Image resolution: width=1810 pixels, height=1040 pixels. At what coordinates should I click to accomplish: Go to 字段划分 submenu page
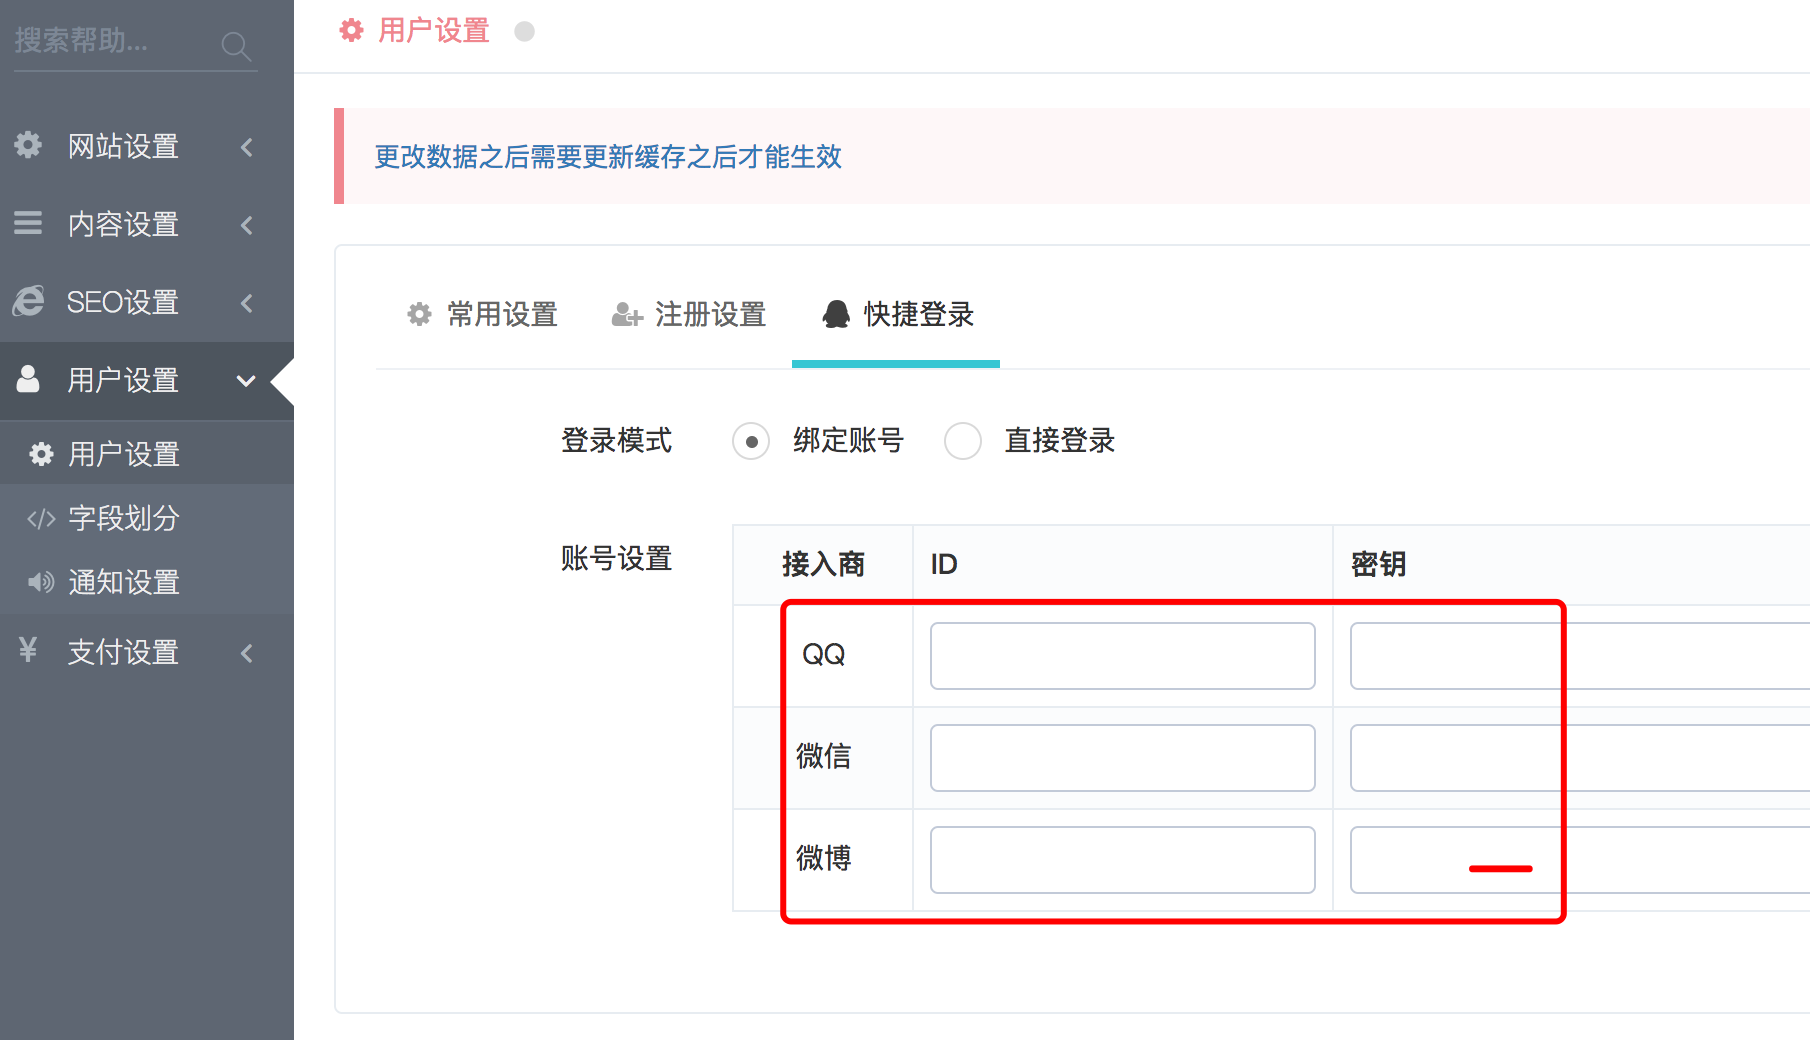[x=147, y=518]
